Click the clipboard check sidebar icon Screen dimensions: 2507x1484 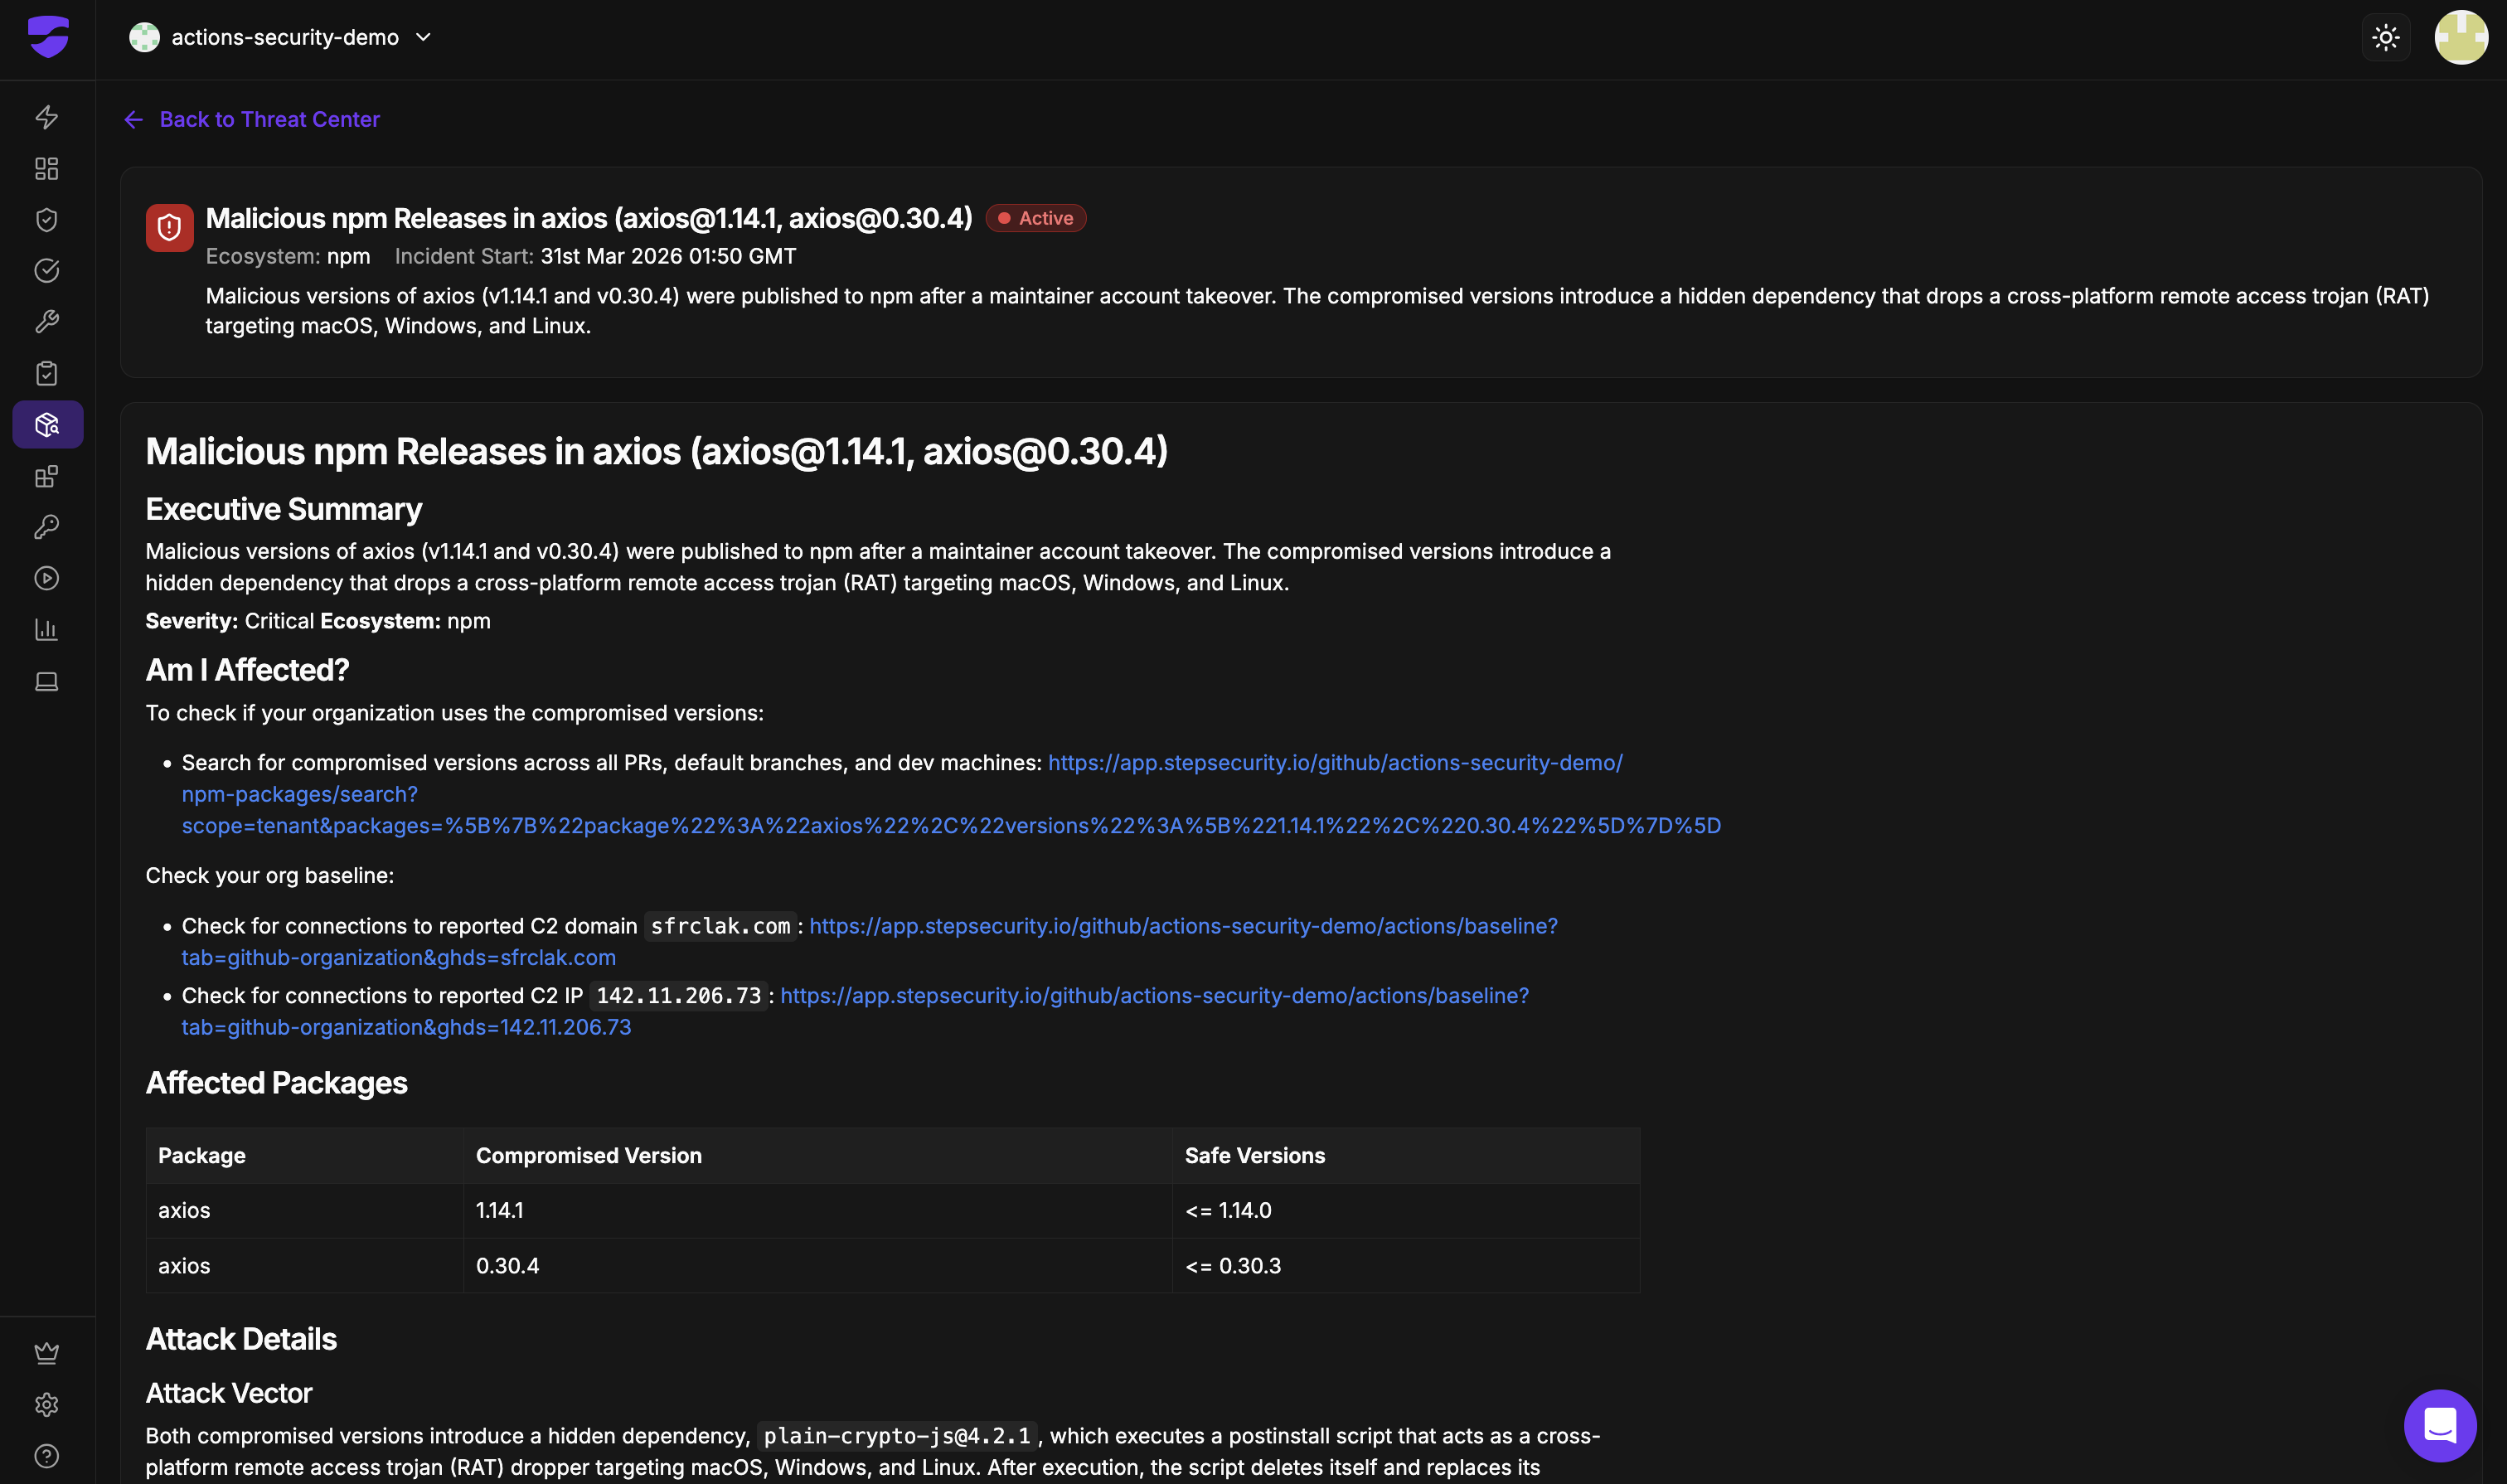click(46, 373)
